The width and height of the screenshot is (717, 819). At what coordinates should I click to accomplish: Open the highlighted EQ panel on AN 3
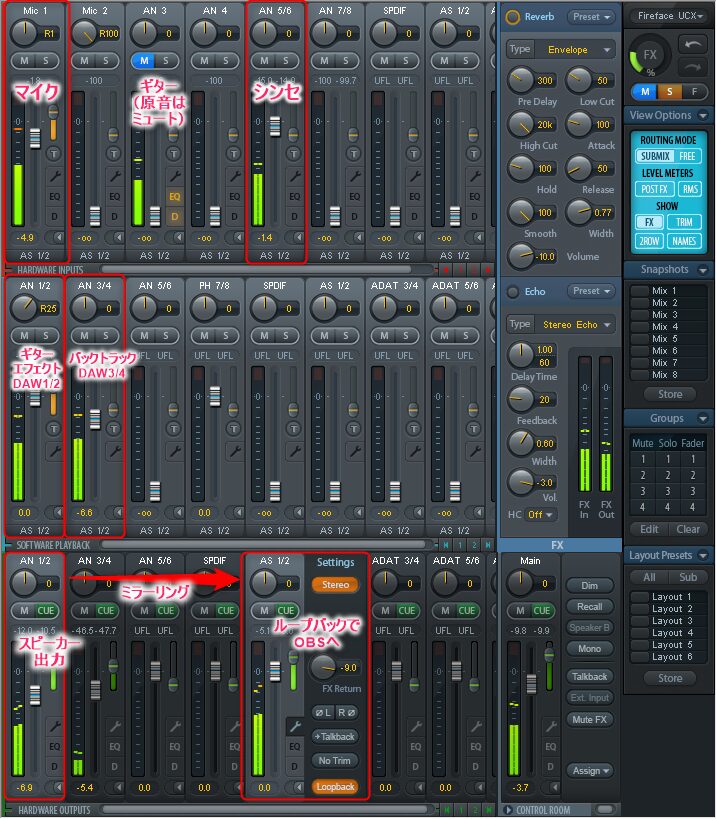(x=174, y=196)
